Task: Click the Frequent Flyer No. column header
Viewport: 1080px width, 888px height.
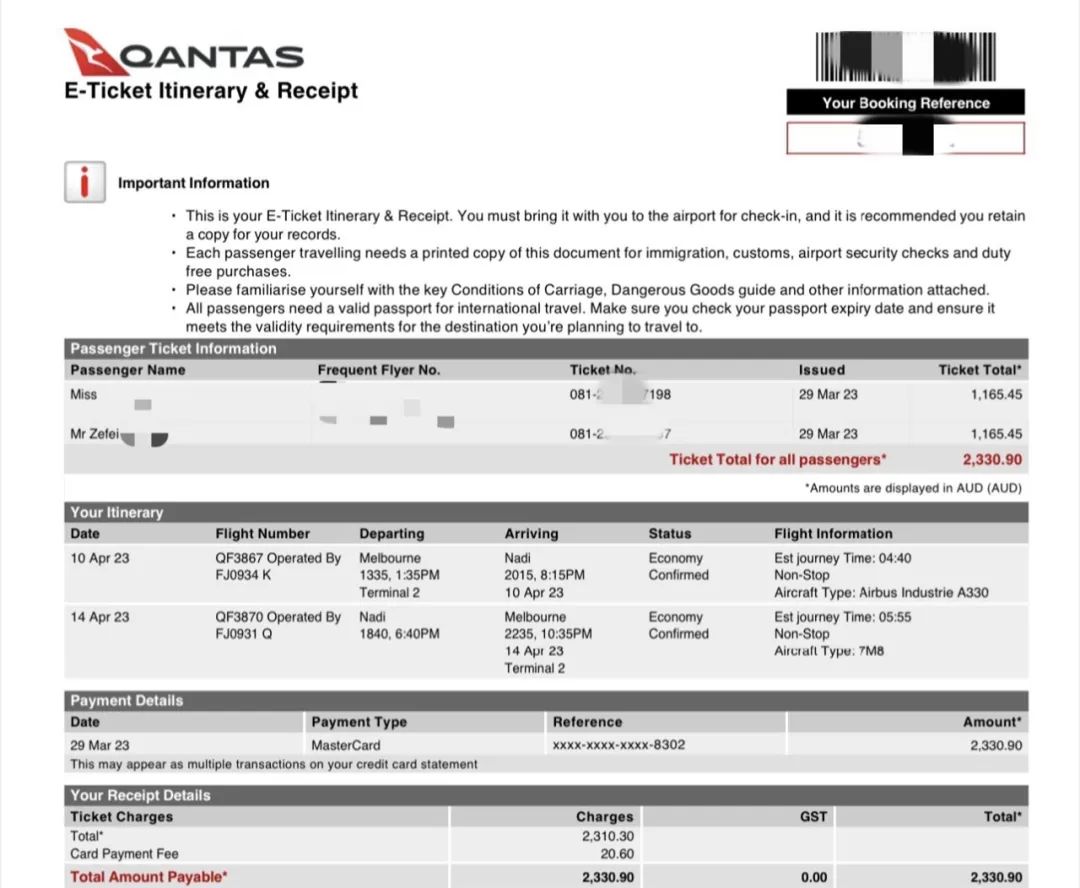Action: pos(378,370)
